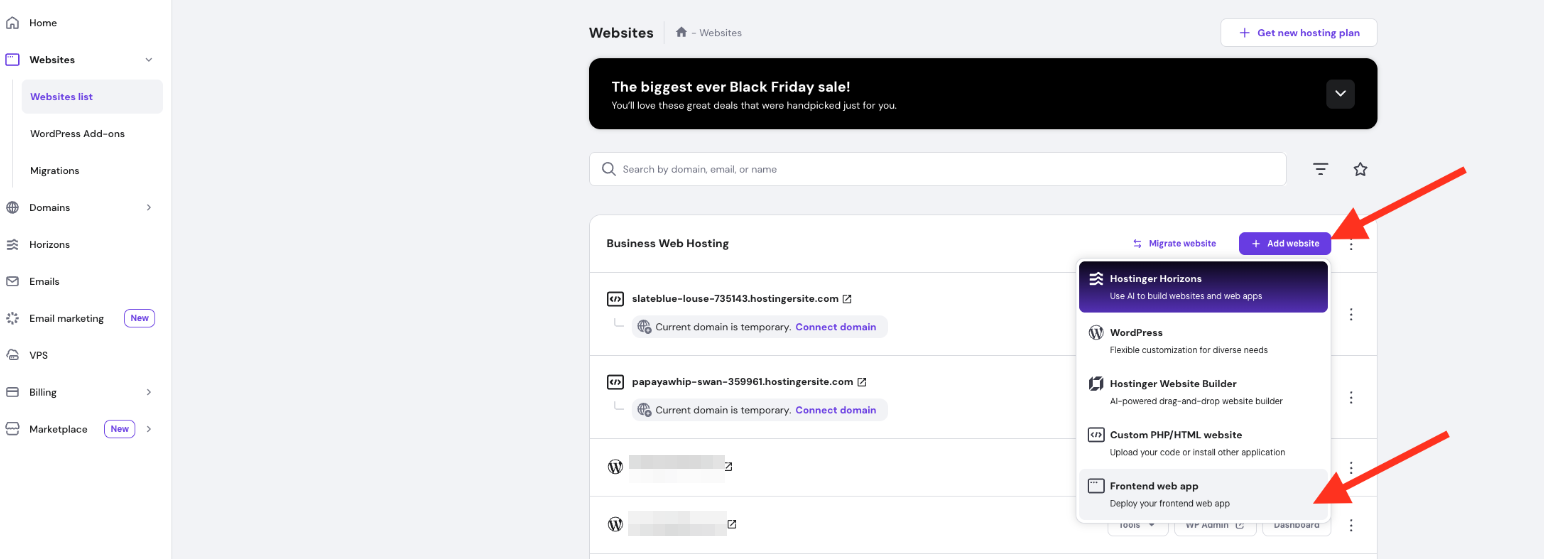This screenshot has width=1544, height=559.
Task: Open external link icon for slateblue-louse site
Action: [x=847, y=299]
